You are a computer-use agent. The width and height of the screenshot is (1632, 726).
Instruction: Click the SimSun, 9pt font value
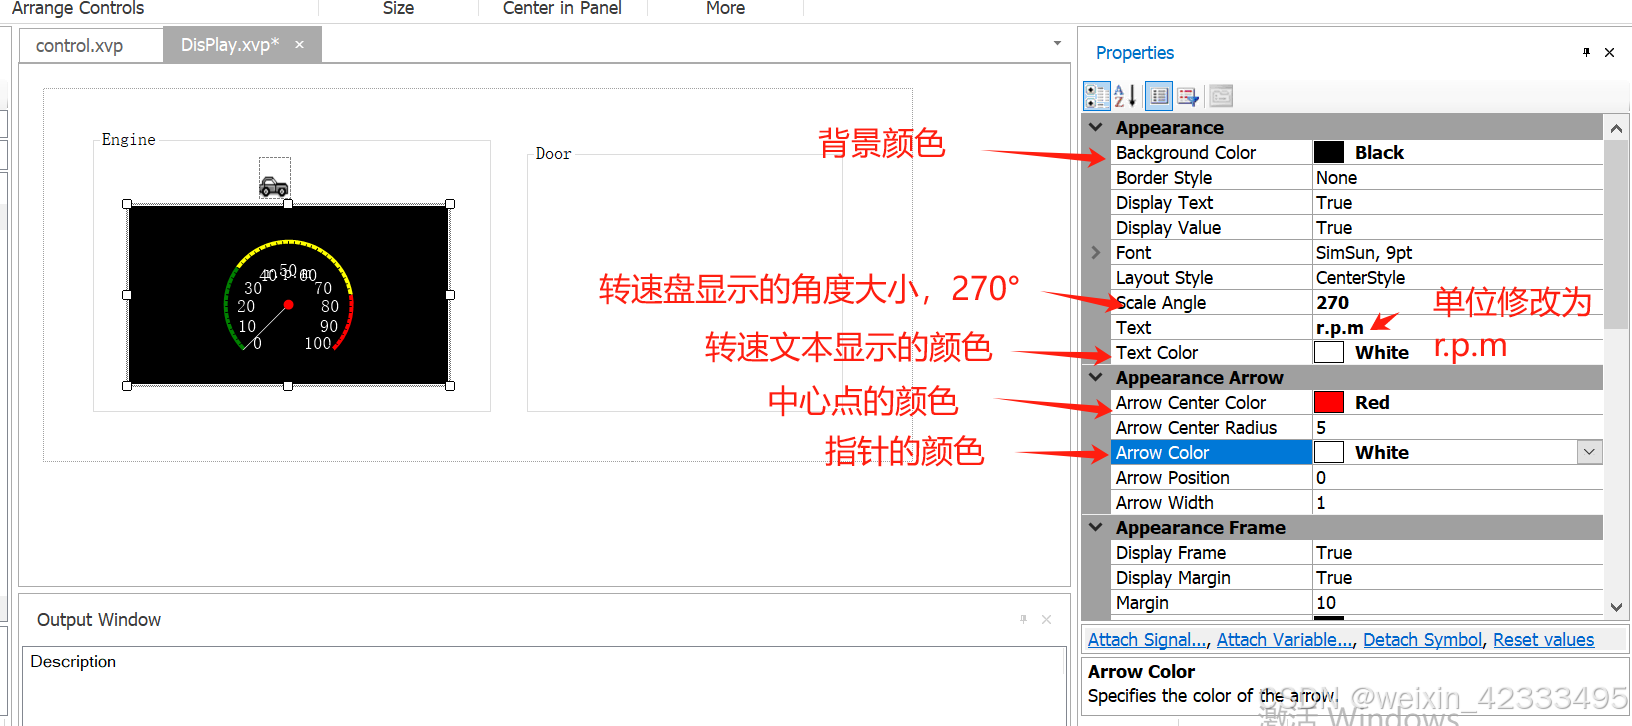[1364, 252]
